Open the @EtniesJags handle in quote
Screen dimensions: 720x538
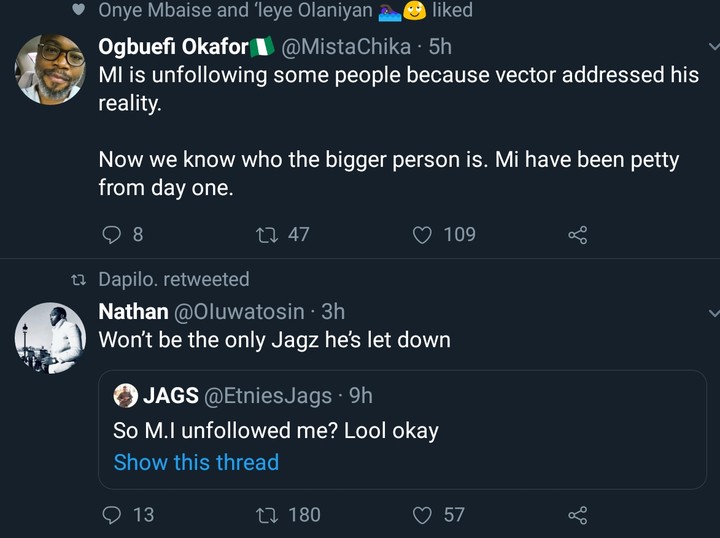point(268,396)
